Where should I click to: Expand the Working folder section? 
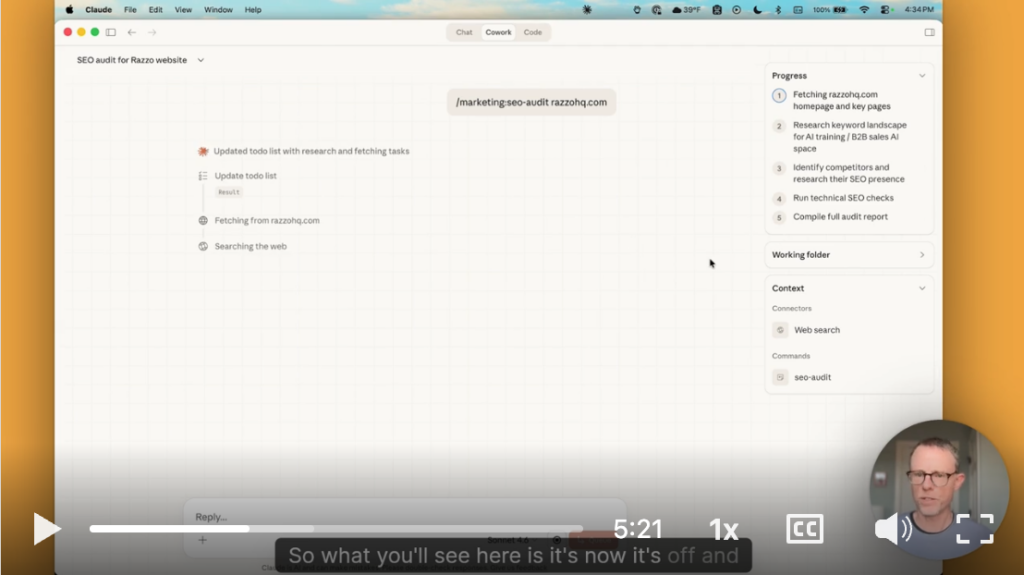point(922,255)
